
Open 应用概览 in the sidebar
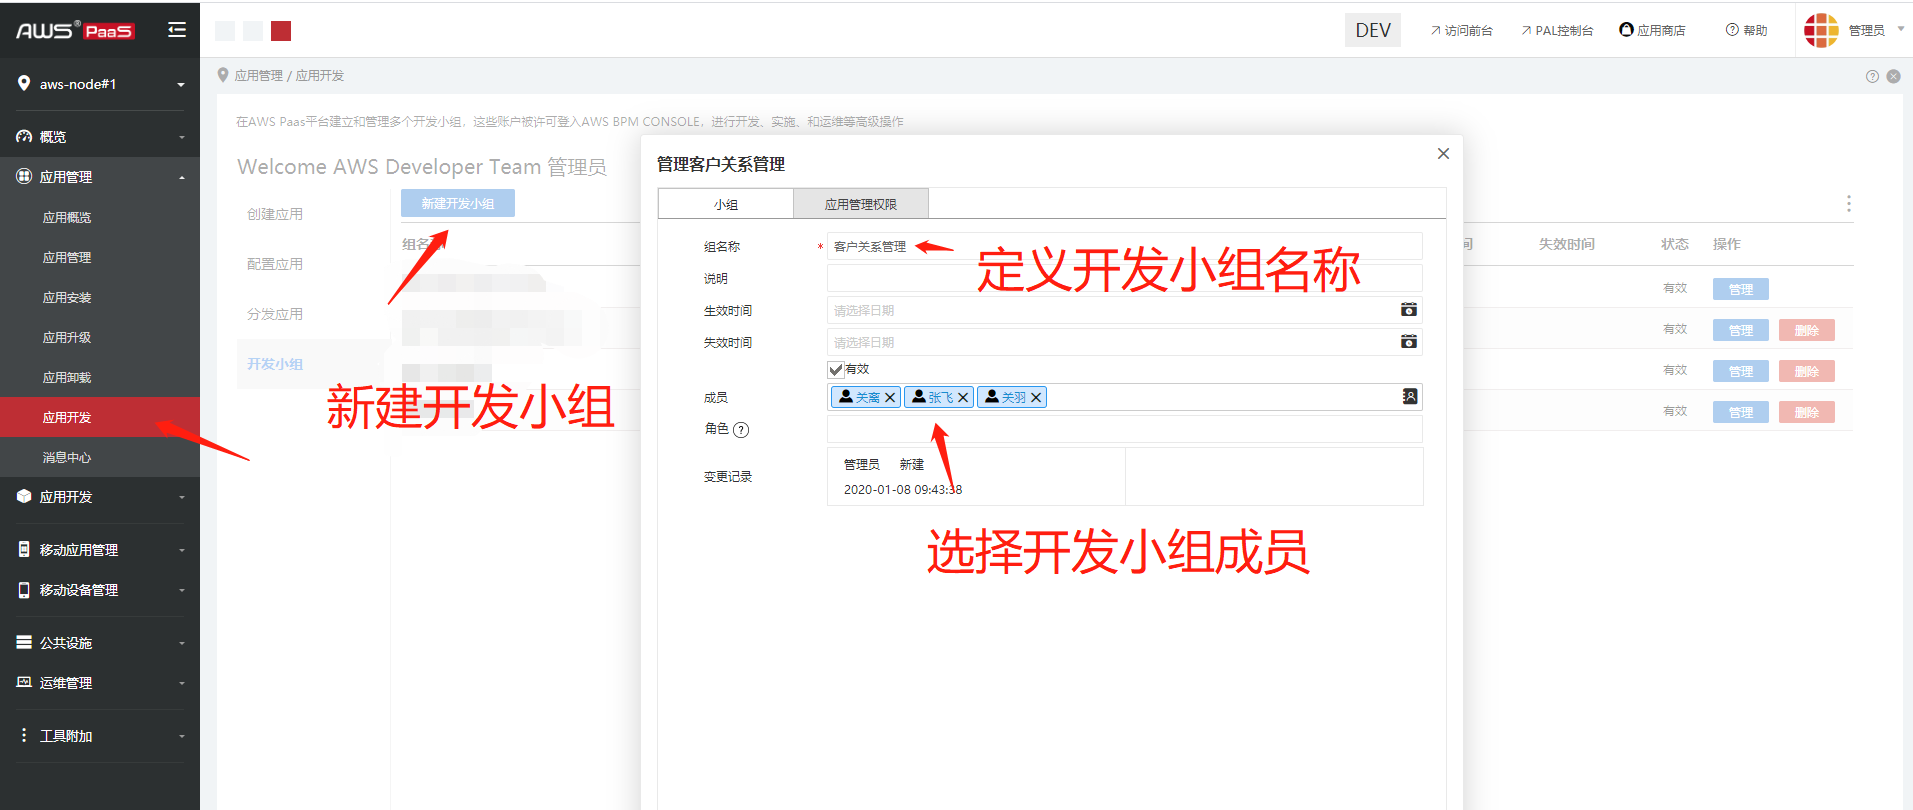67,217
